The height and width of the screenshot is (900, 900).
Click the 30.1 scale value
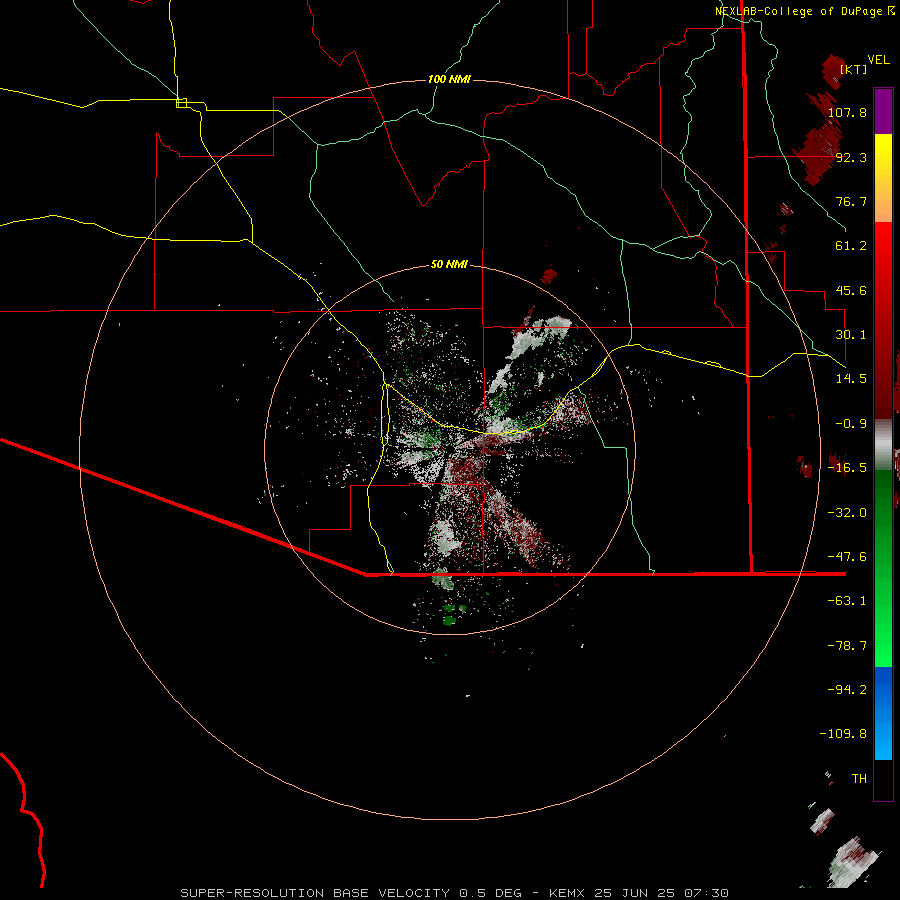click(x=851, y=335)
